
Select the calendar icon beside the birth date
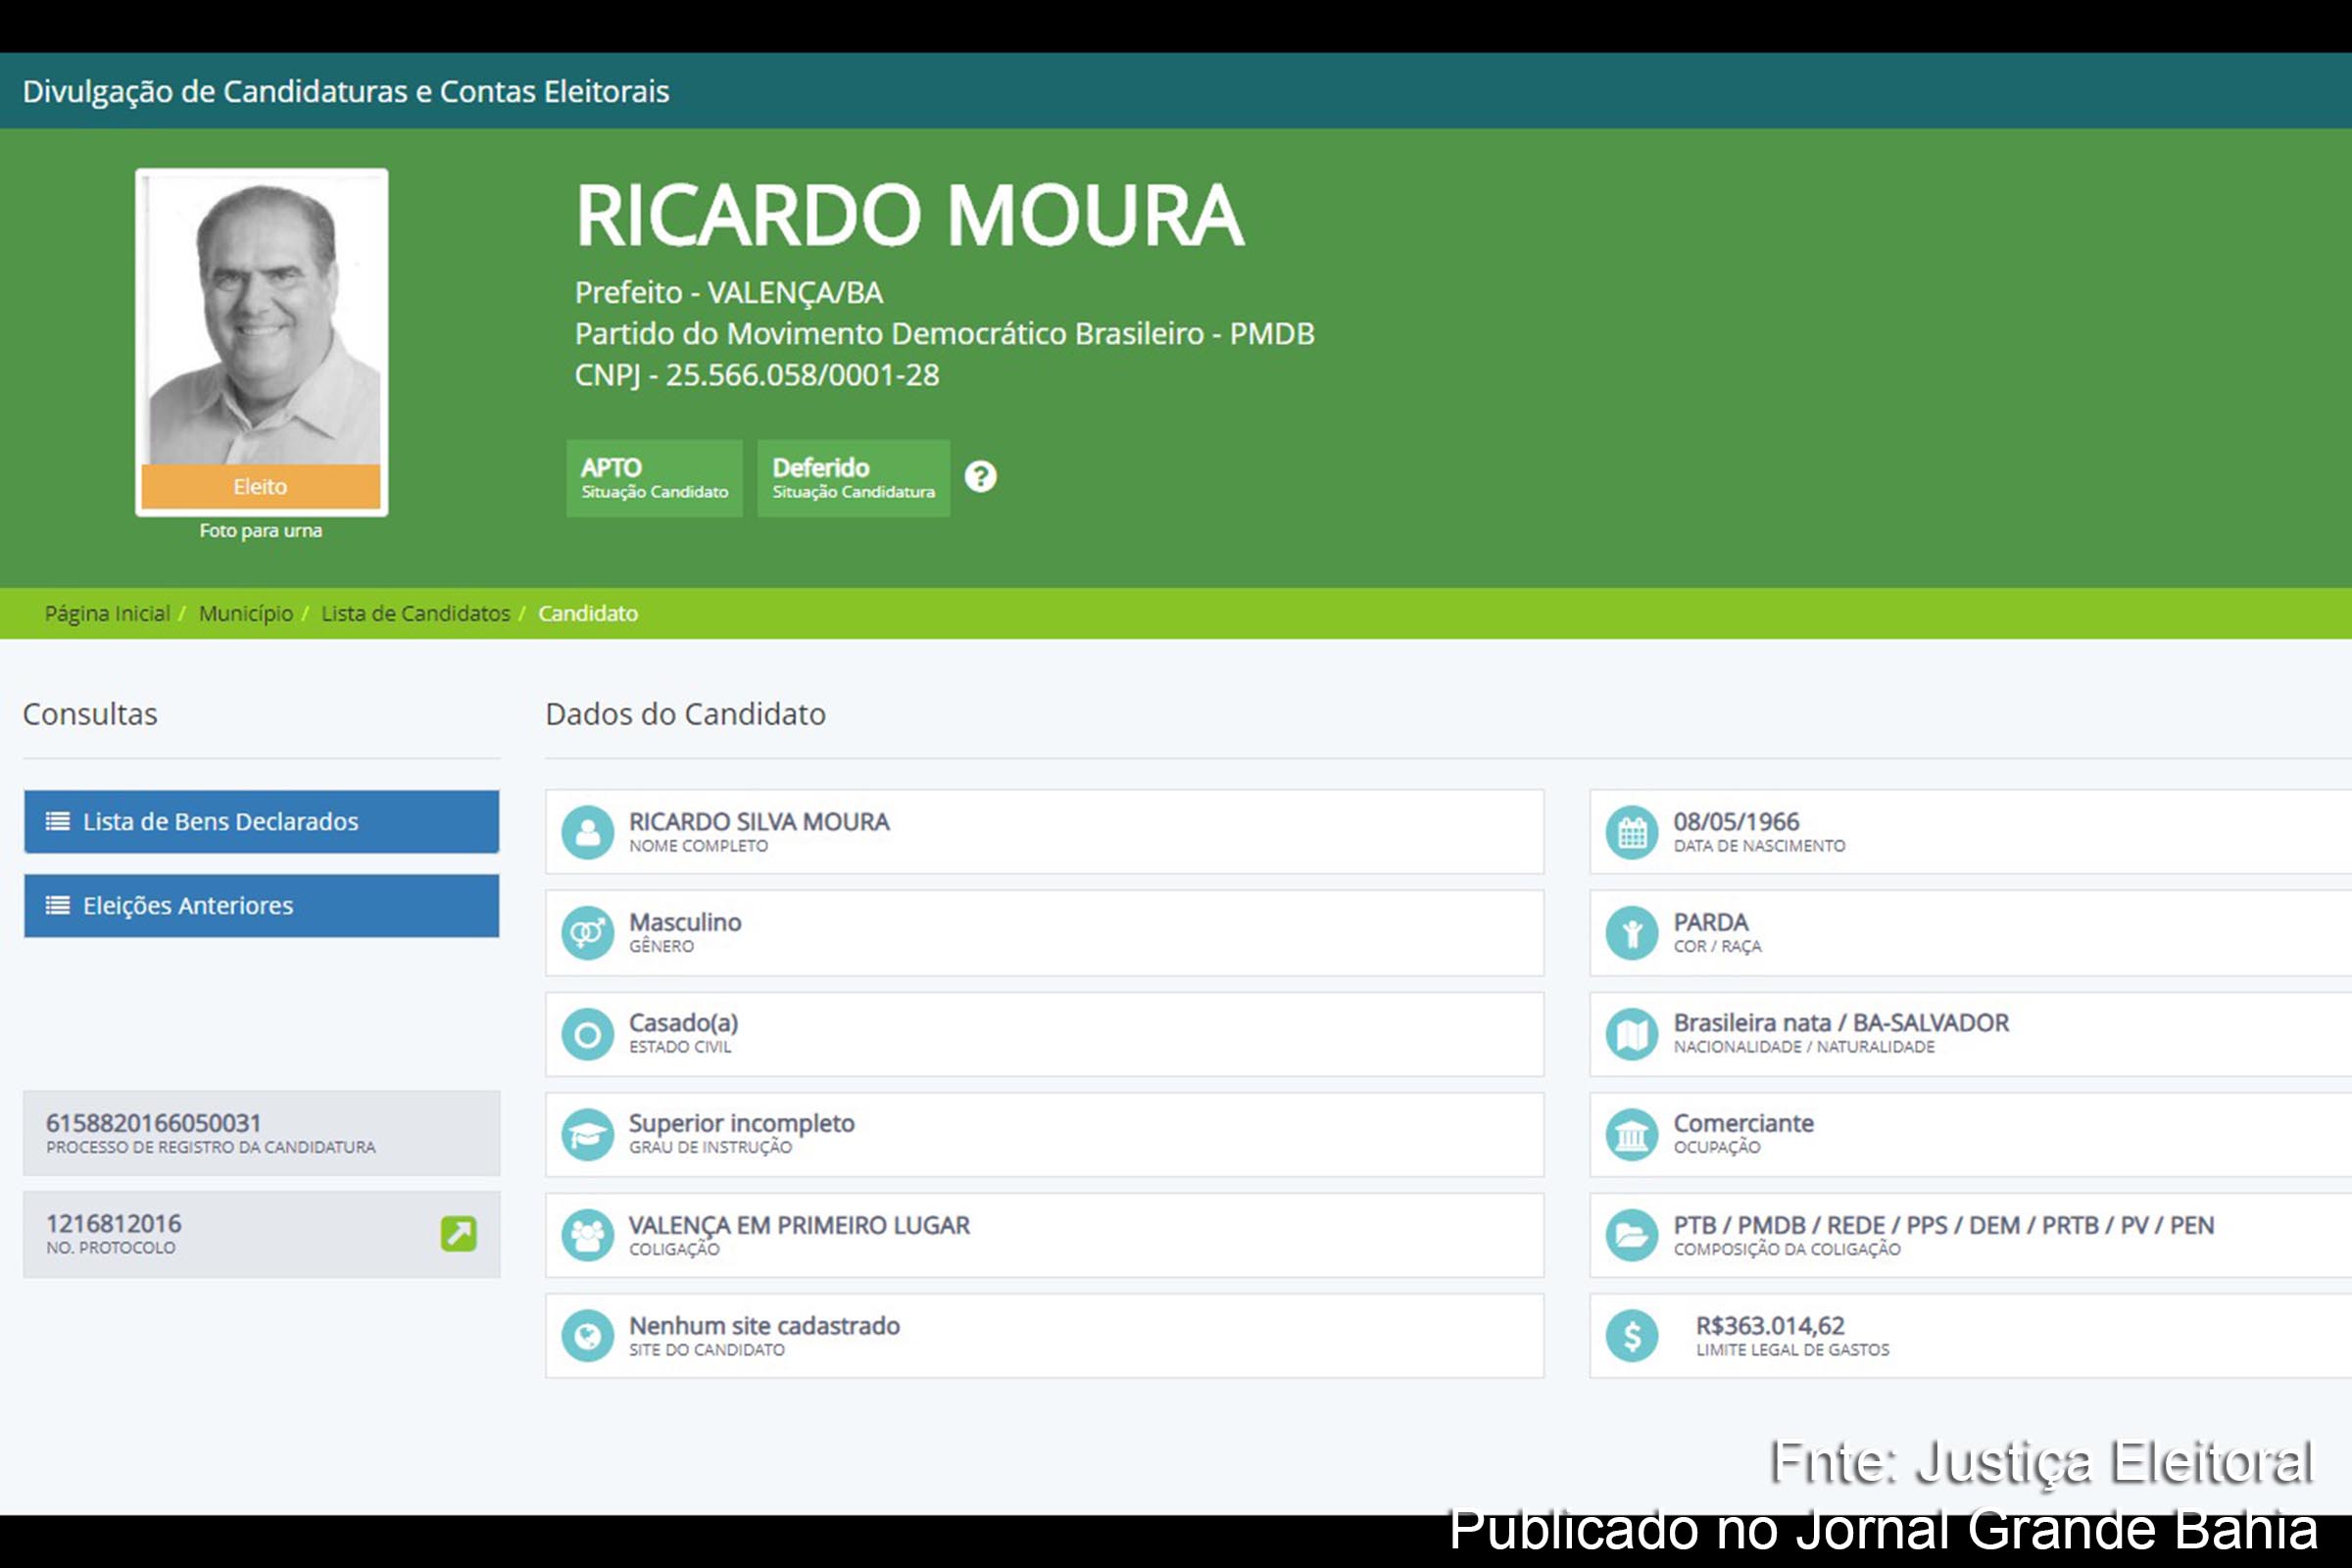tap(1634, 831)
